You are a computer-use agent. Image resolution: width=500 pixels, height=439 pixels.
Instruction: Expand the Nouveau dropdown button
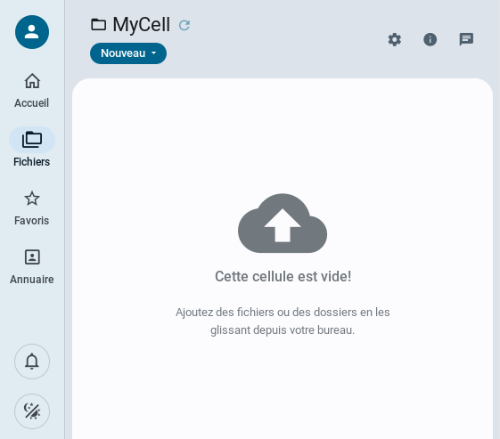coord(128,53)
